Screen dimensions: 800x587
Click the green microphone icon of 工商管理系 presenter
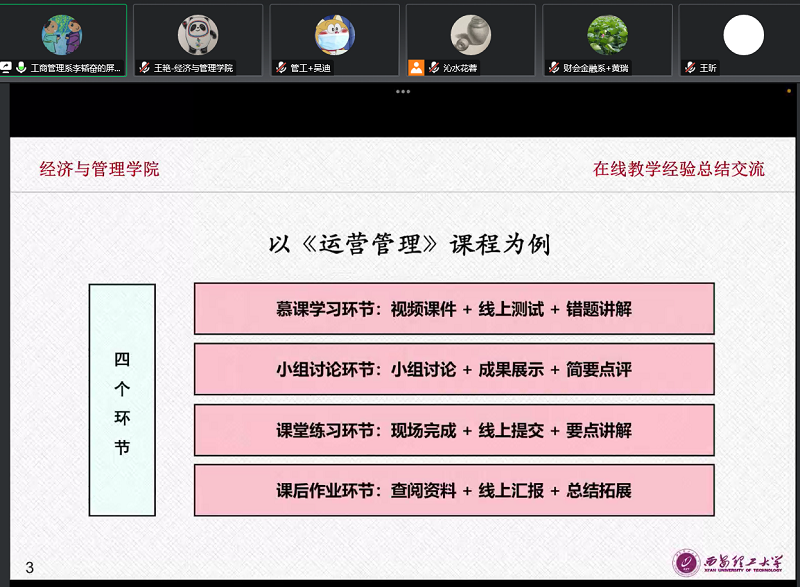pyautogui.click(x=21, y=68)
